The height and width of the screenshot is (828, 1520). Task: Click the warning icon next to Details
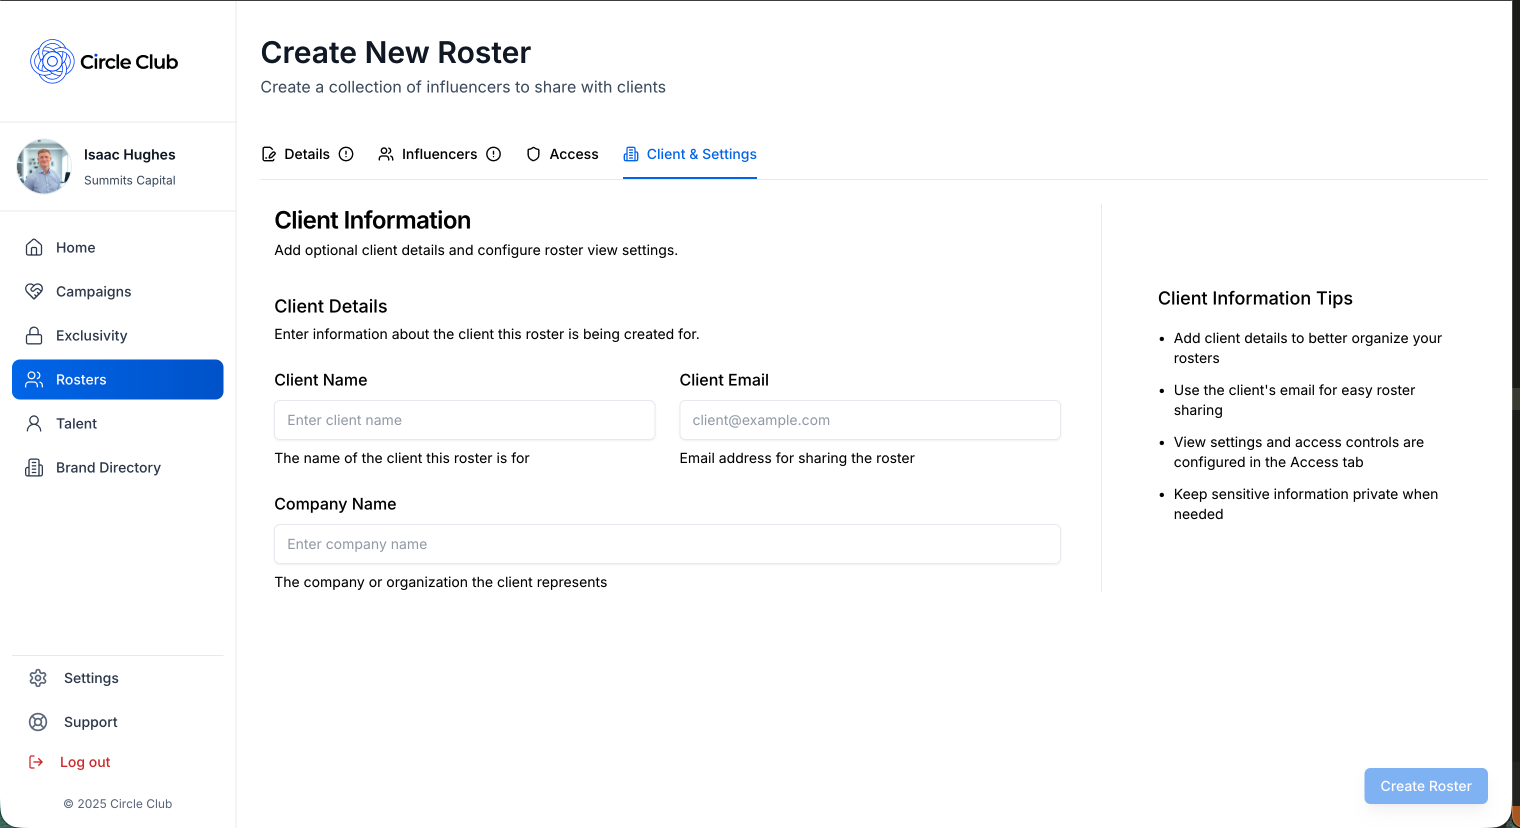click(x=346, y=154)
